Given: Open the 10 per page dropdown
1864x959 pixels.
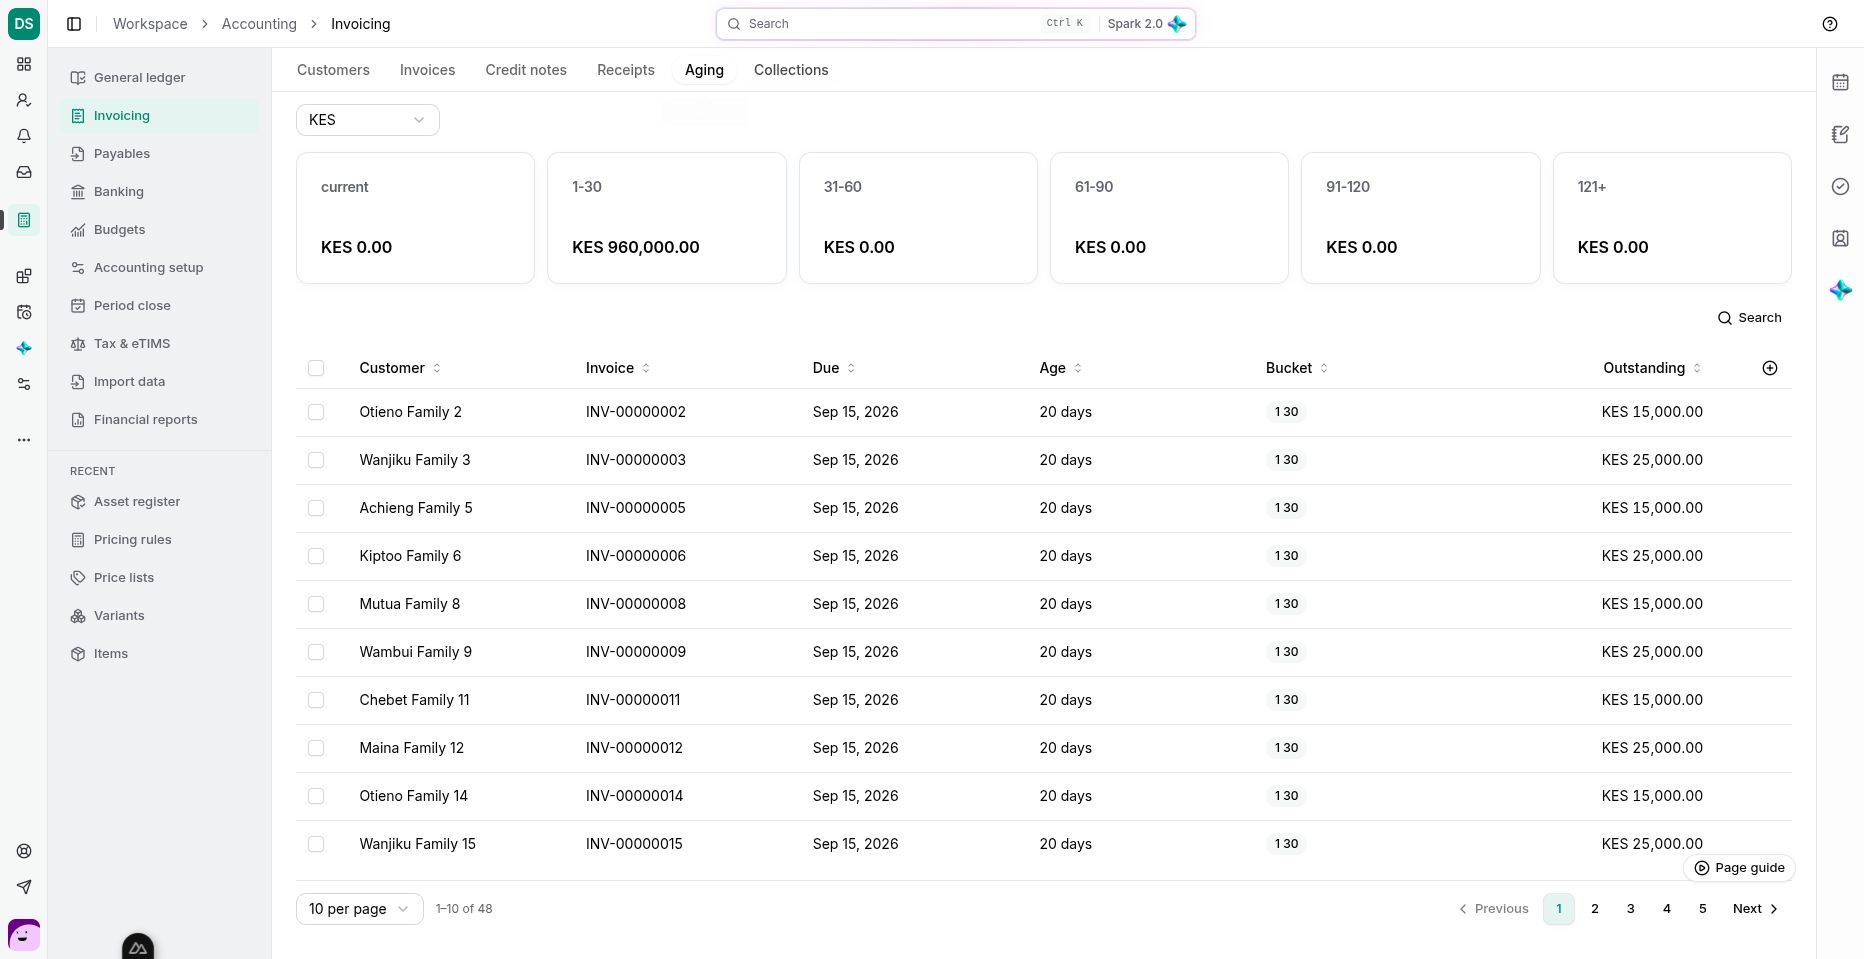Looking at the screenshot, I should 359,909.
